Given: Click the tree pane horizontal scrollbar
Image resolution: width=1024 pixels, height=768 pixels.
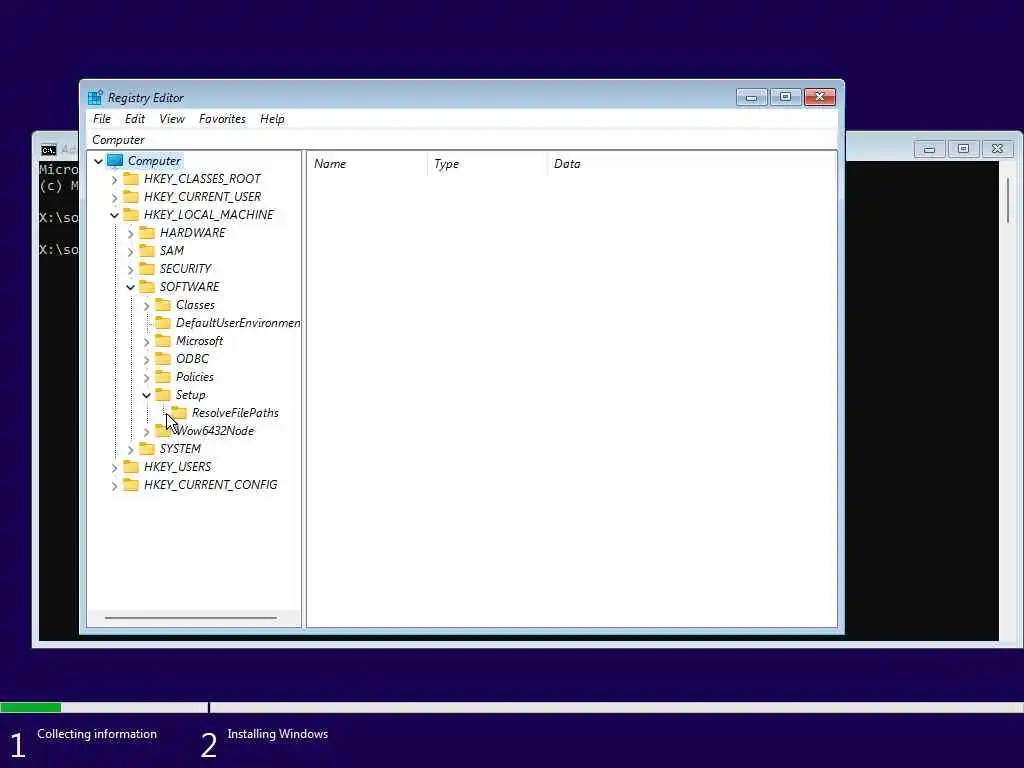Looking at the screenshot, I should click(x=191, y=617).
